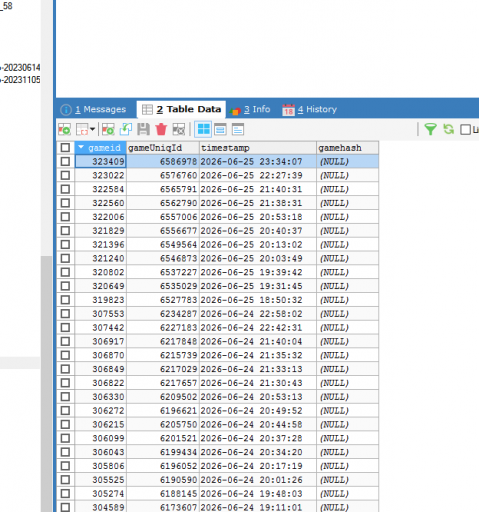This screenshot has width=479, height=512.
Task: Click the left panel vertical scrollbar thumb
Action: (x=46, y=383)
